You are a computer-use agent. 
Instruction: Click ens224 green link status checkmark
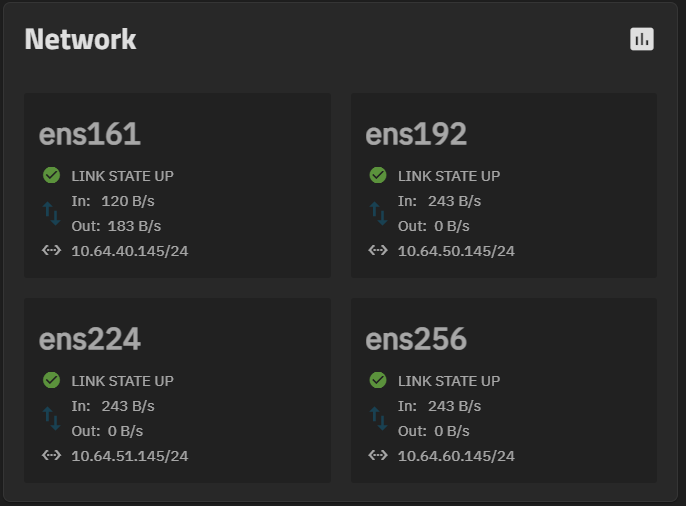[x=52, y=380]
